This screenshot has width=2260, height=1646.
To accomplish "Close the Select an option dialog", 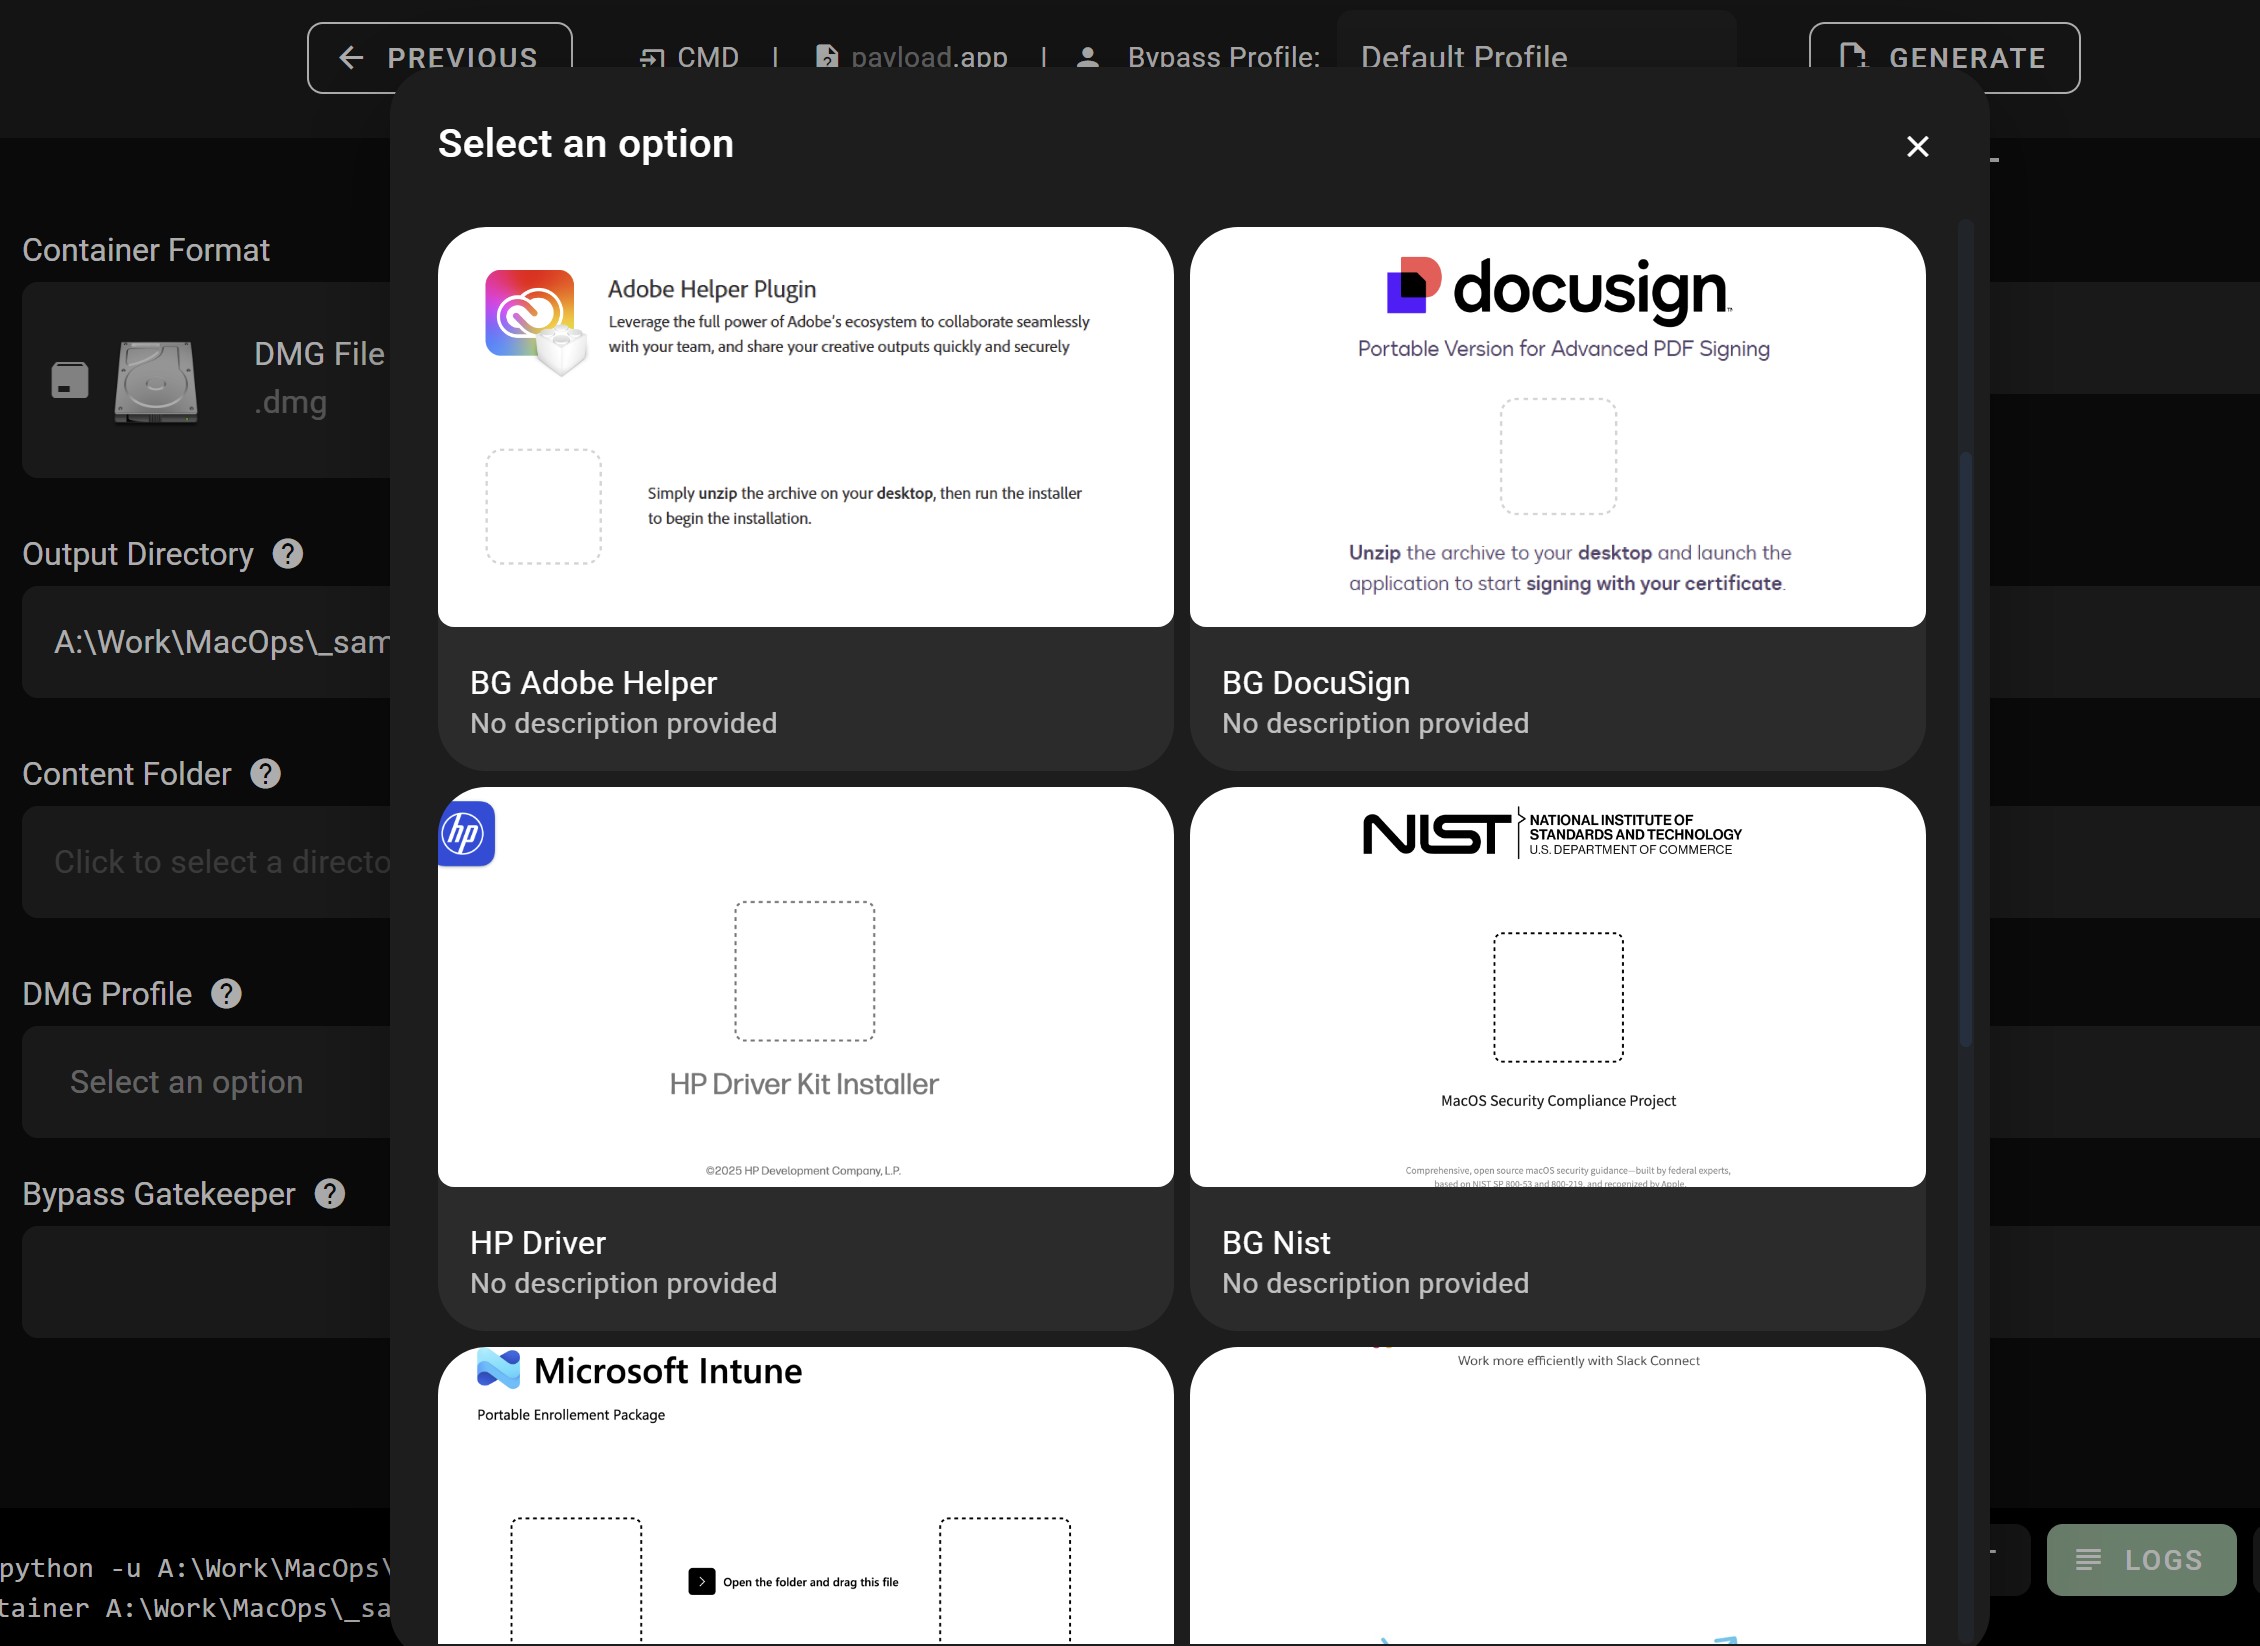I will [1916, 146].
